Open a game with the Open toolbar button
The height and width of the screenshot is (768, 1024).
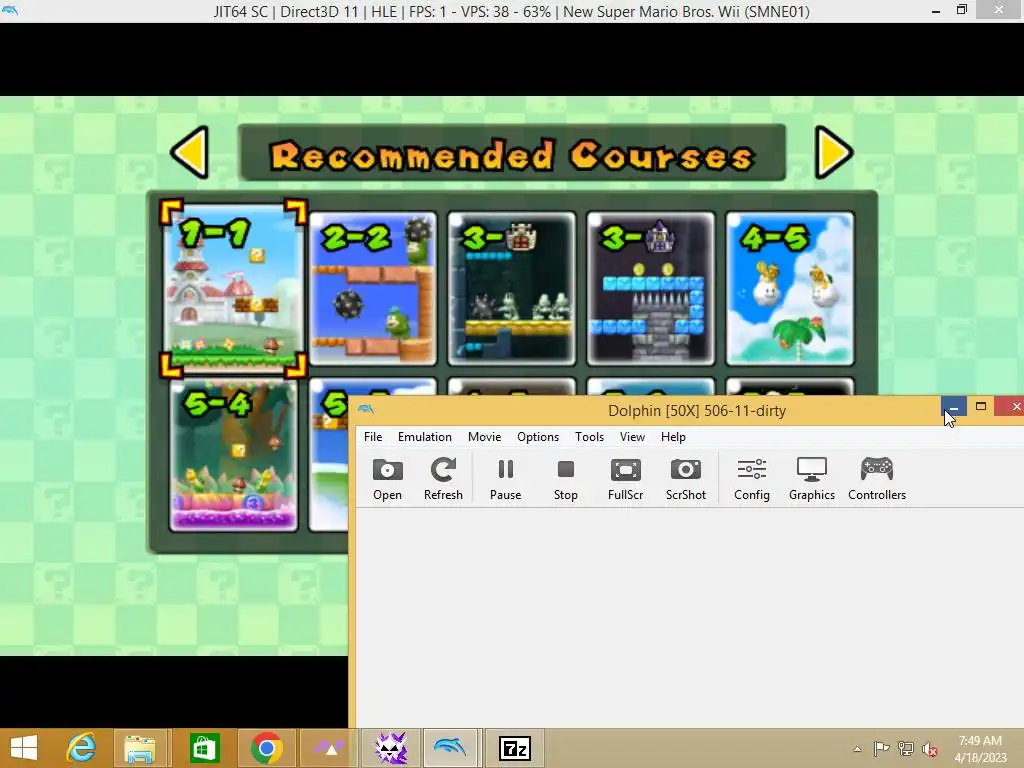click(x=387, y=479)
